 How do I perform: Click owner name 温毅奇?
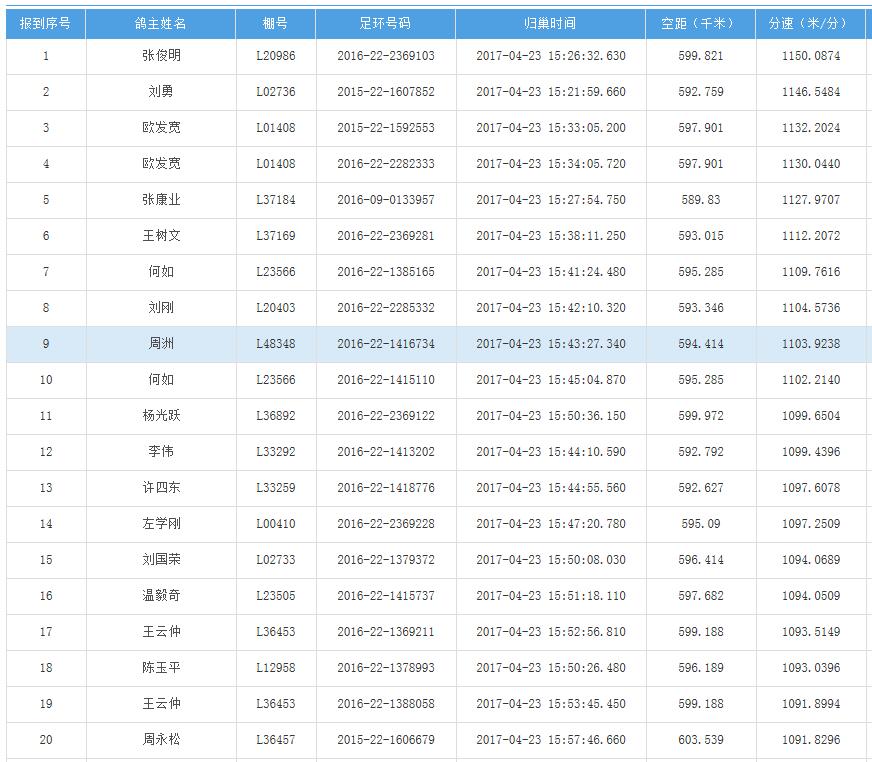pos(160,596)
